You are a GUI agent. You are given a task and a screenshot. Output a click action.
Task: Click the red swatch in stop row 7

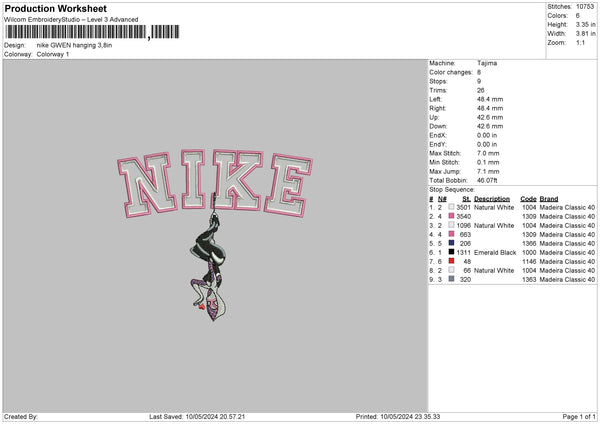452,261
